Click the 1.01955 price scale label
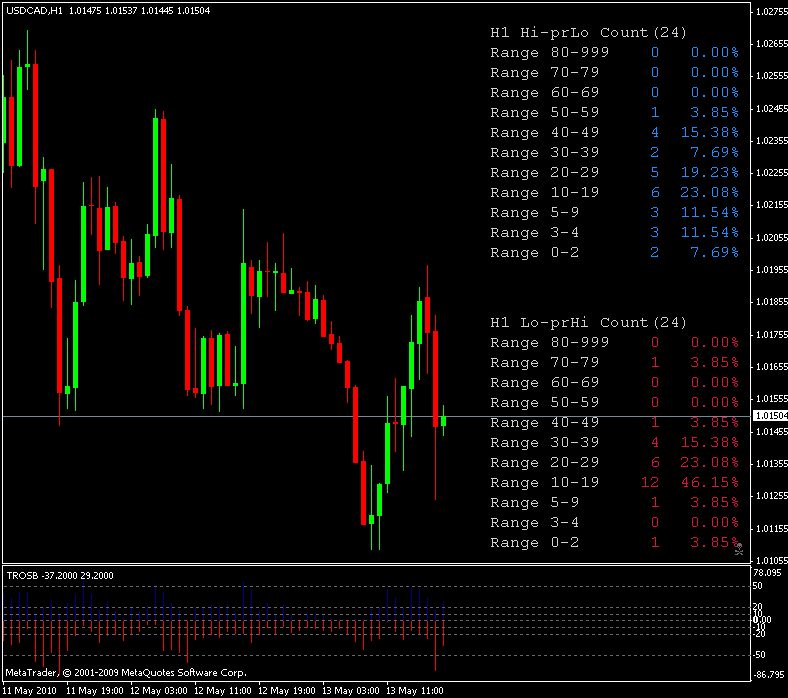 coord(772,270)
